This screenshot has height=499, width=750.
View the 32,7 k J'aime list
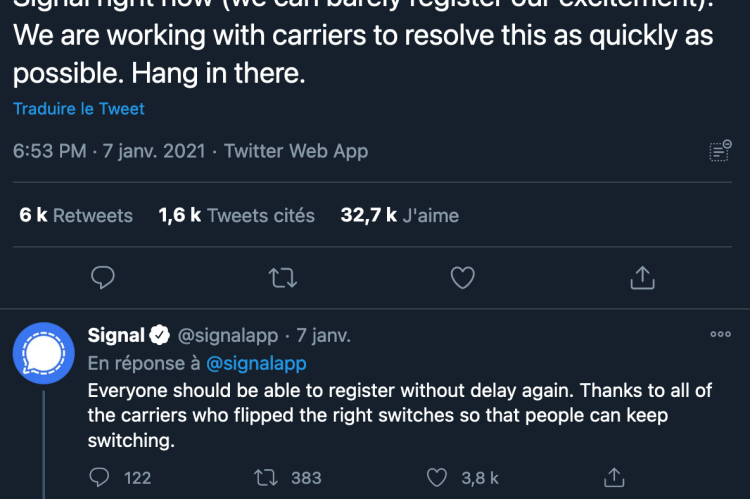399,215
